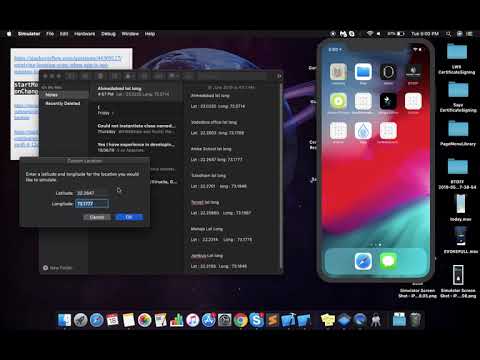Open Safari in the simulator dock
The height and width of the screenshot is (360, 480).
(x=363, y=261)
